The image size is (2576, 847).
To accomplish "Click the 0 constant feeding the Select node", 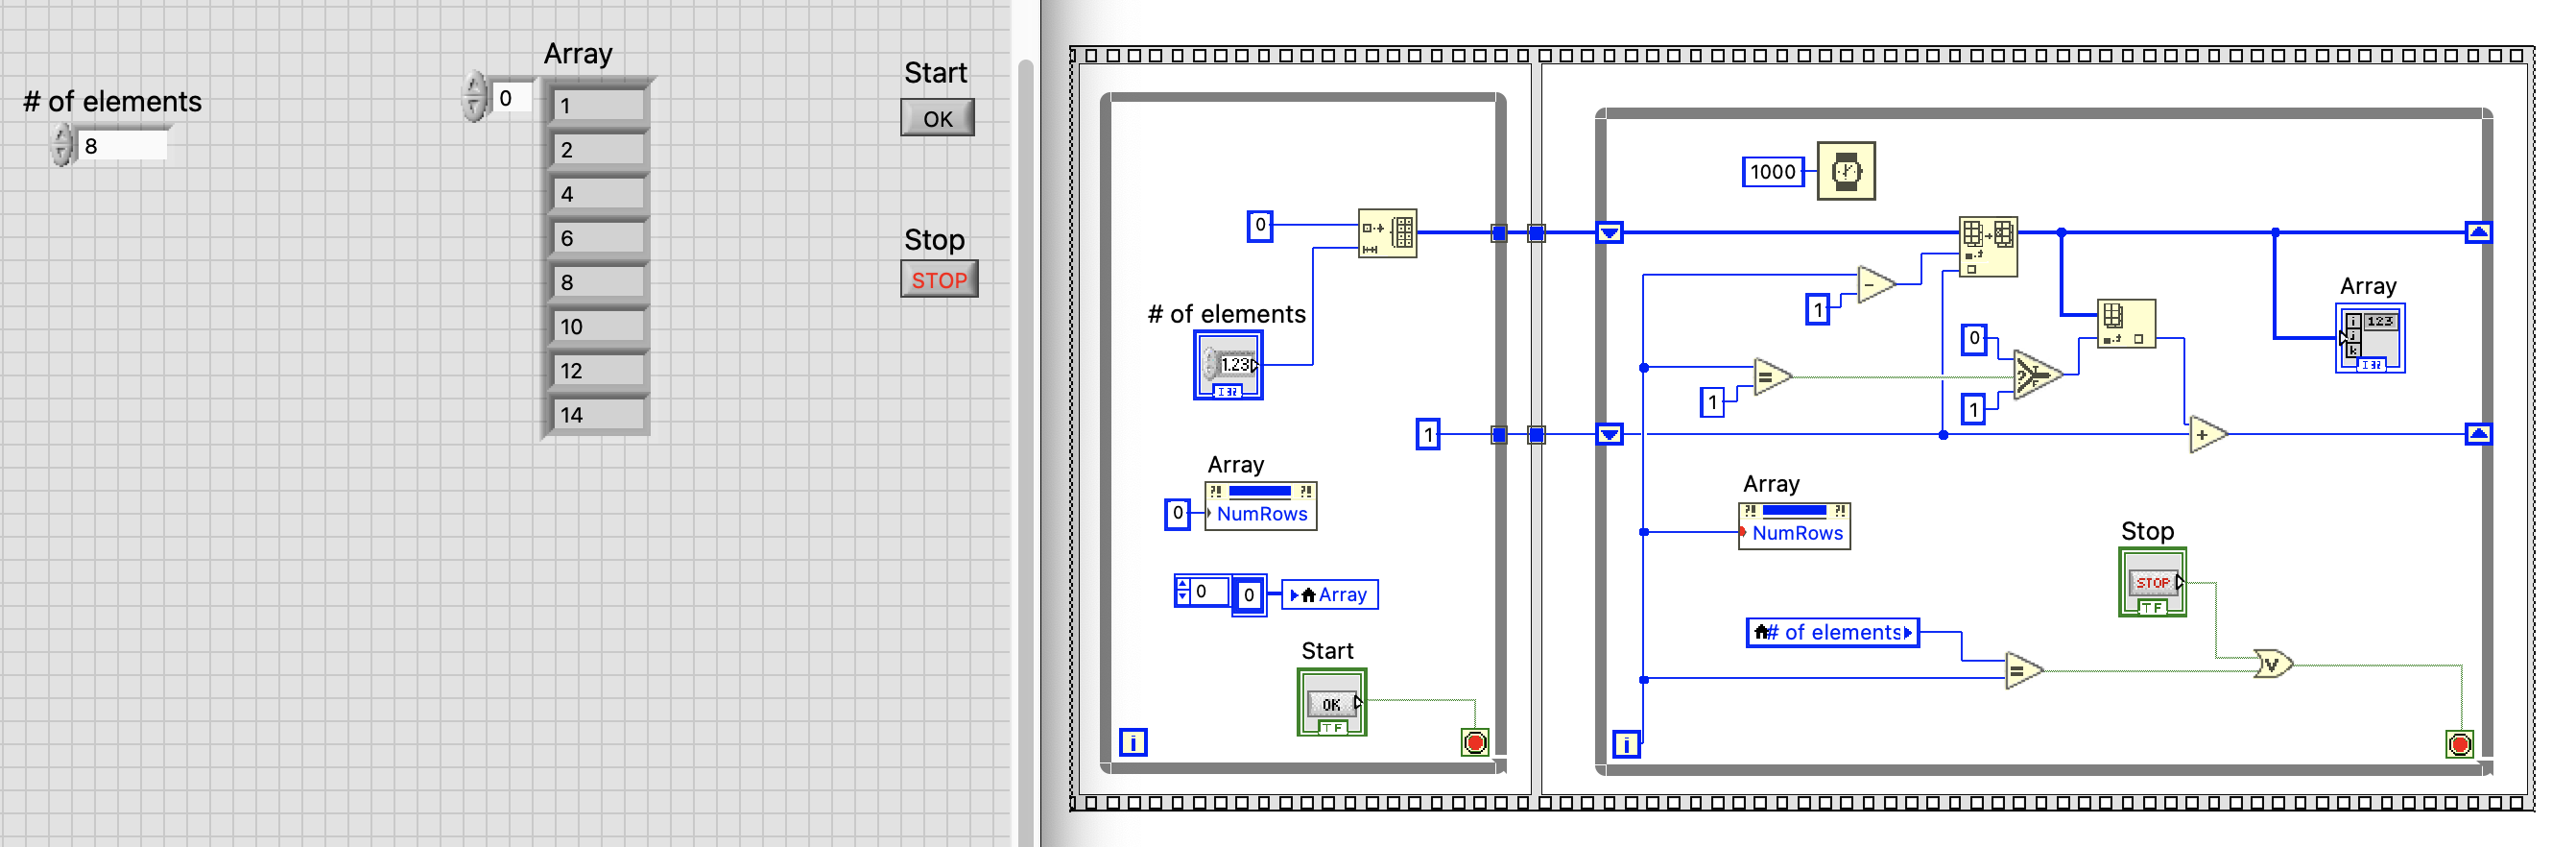I will point(1973,339).
